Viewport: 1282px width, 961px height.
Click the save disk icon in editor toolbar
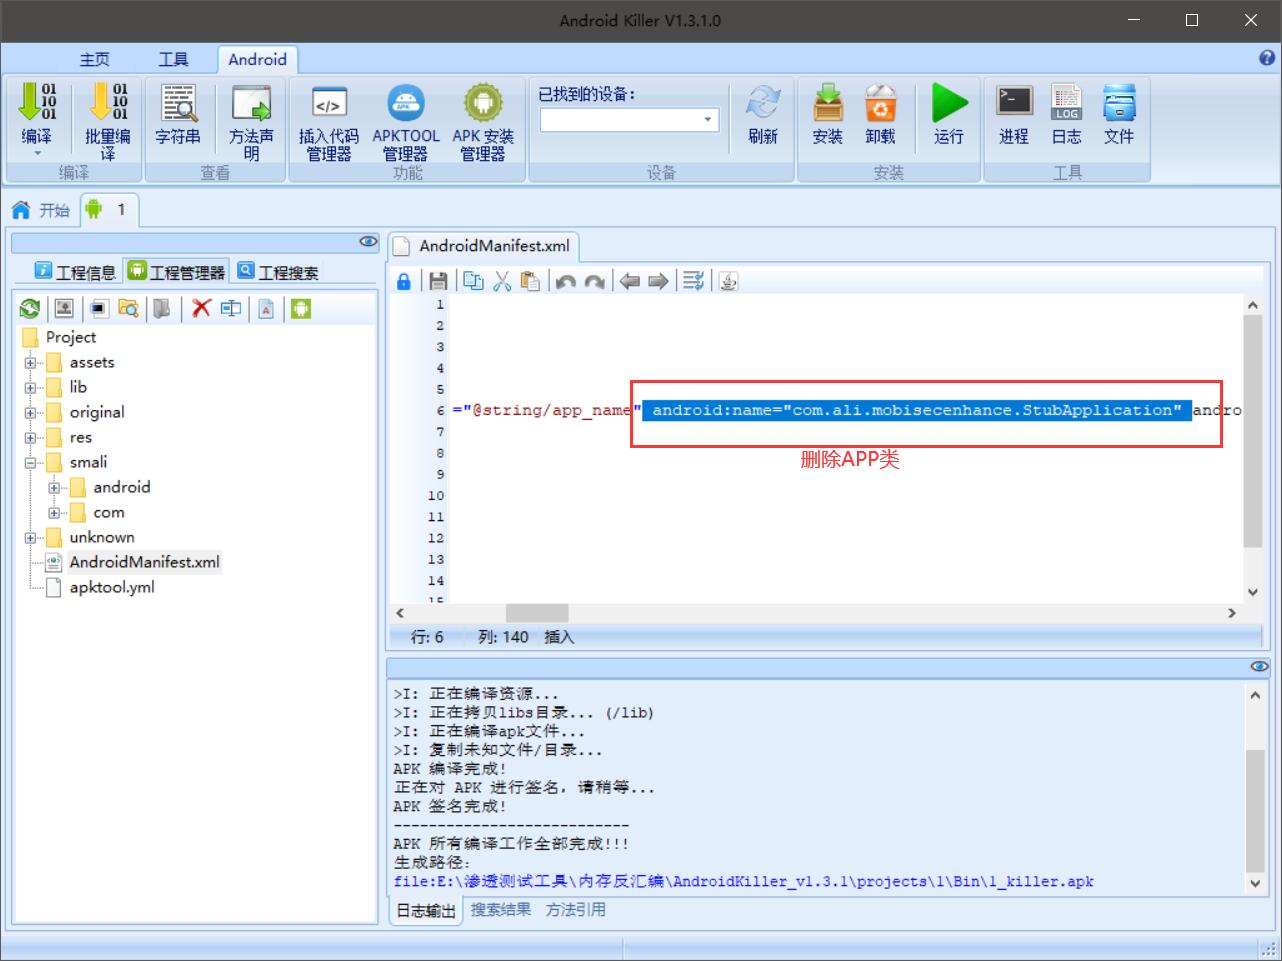click(438, 281)
